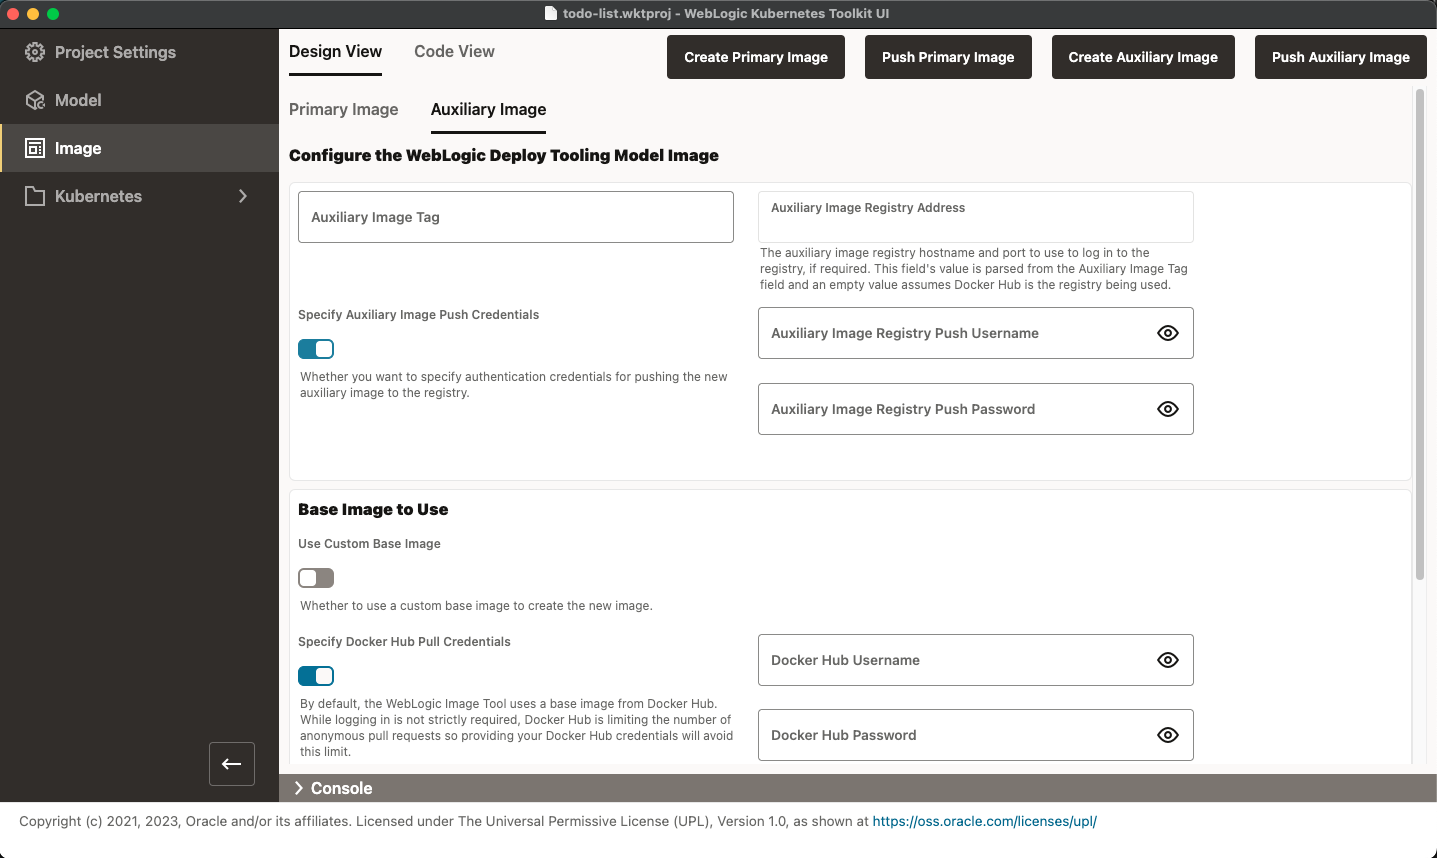Image resolution: width=1437 pixels, height=858 pixels.
Task: Reveal the Docker Hub Password
Action: [1168, 735]
